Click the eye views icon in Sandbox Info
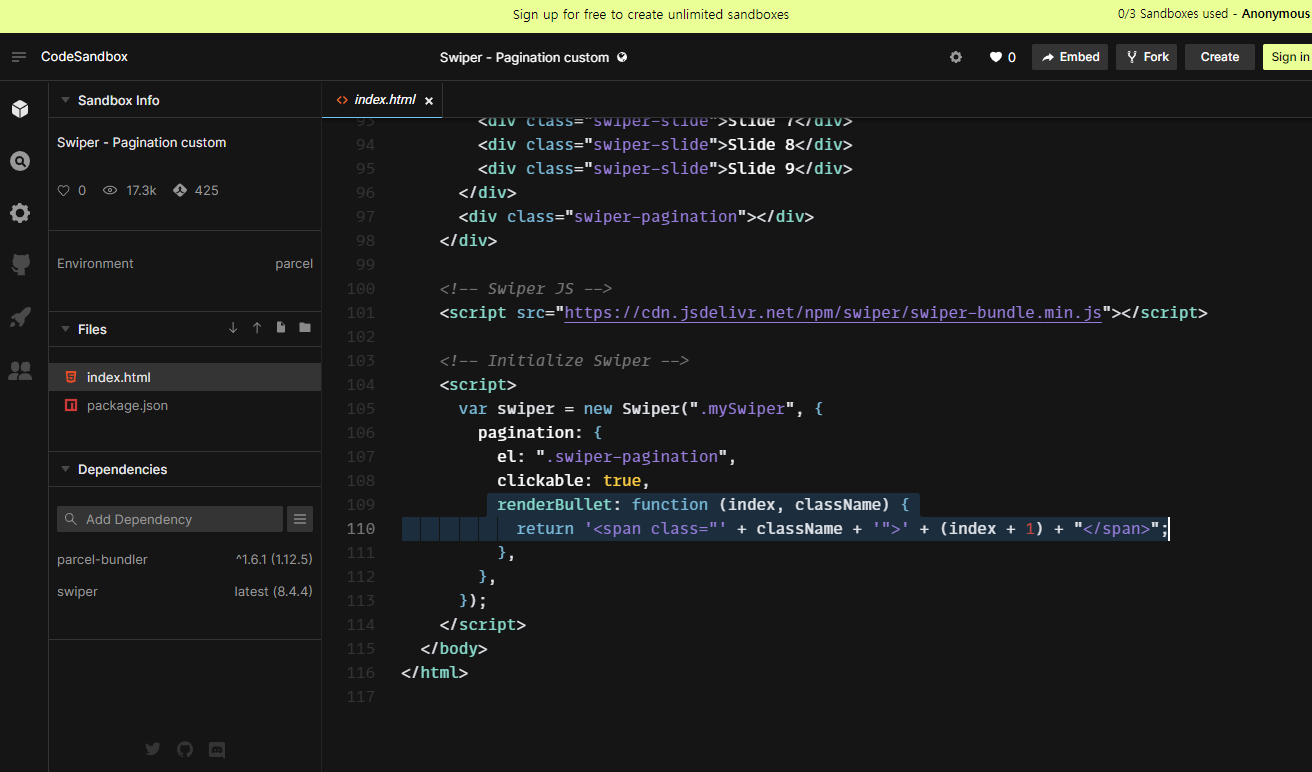 tap(110, 190)
